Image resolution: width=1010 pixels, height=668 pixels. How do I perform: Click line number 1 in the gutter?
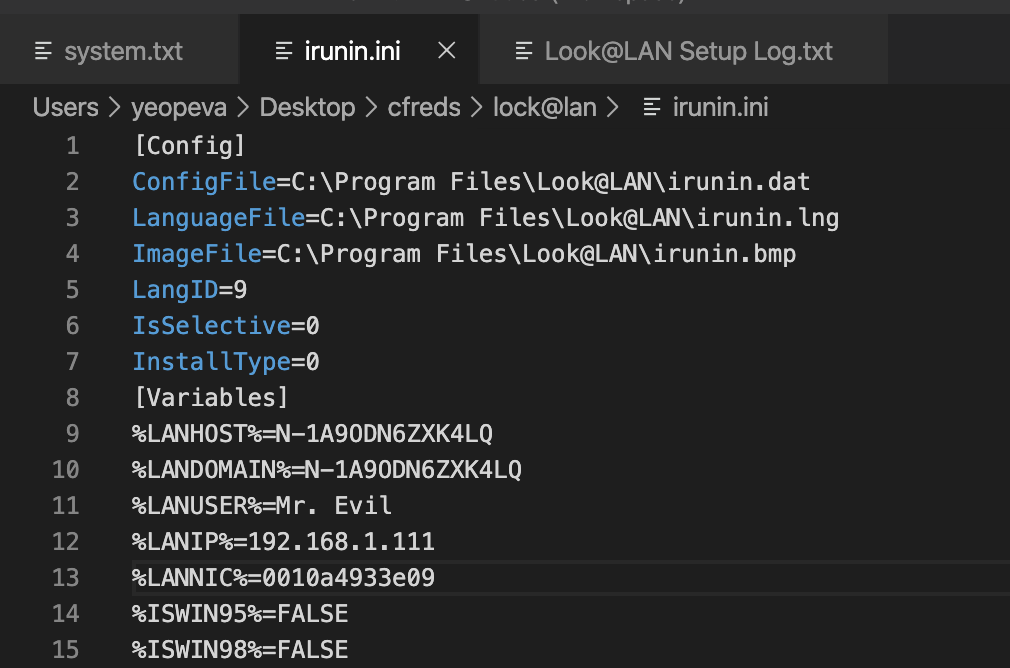[73, 146]
